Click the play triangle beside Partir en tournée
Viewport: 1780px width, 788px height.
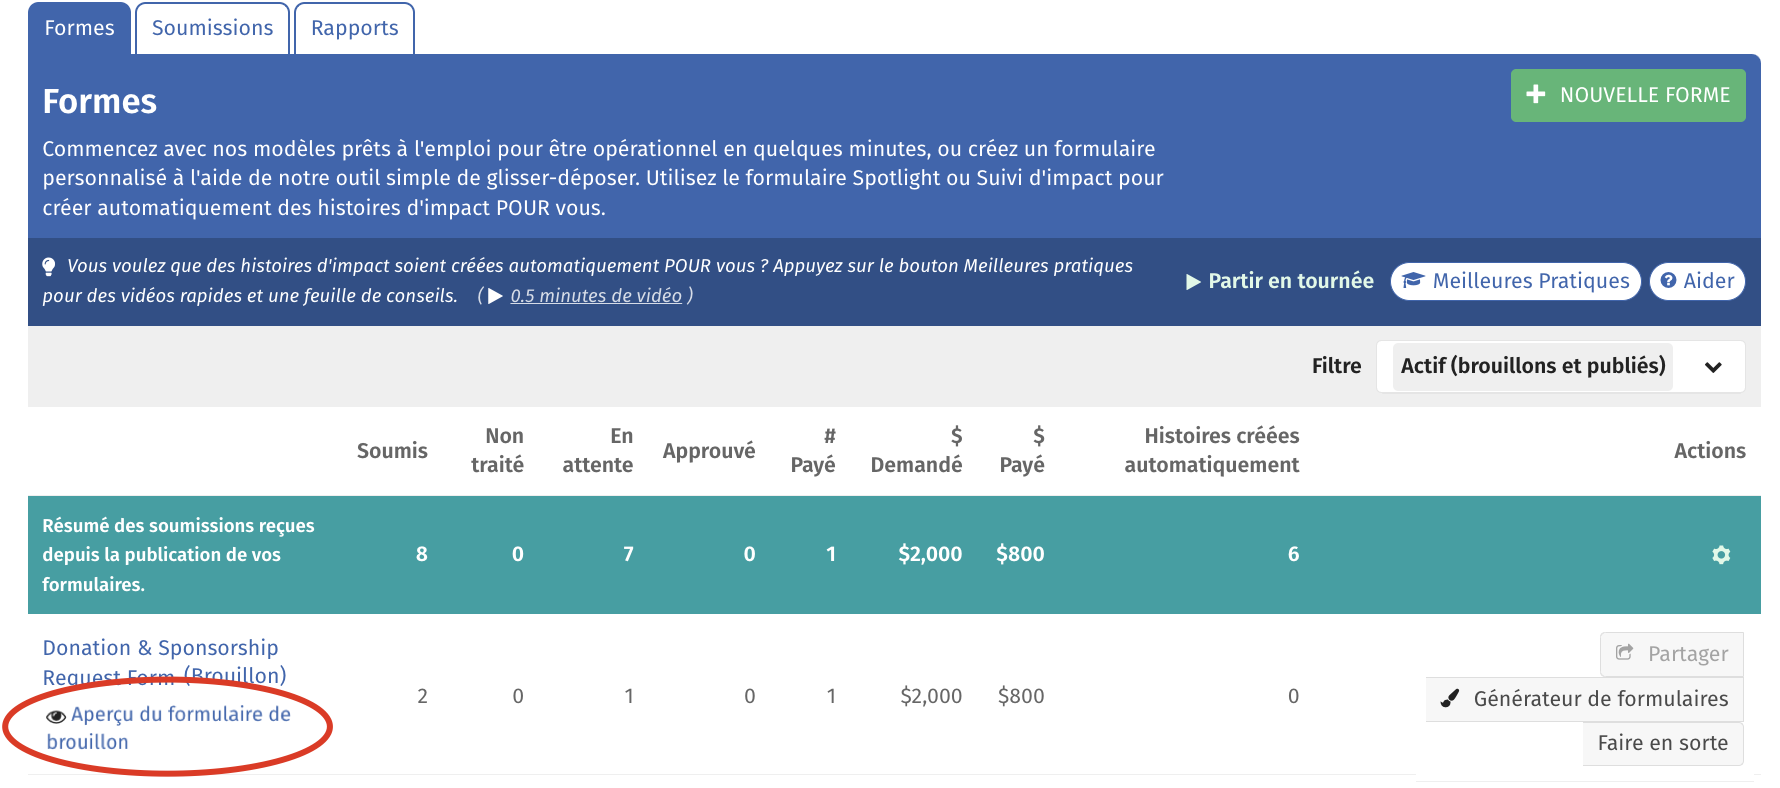click(x=1193, y=282)
